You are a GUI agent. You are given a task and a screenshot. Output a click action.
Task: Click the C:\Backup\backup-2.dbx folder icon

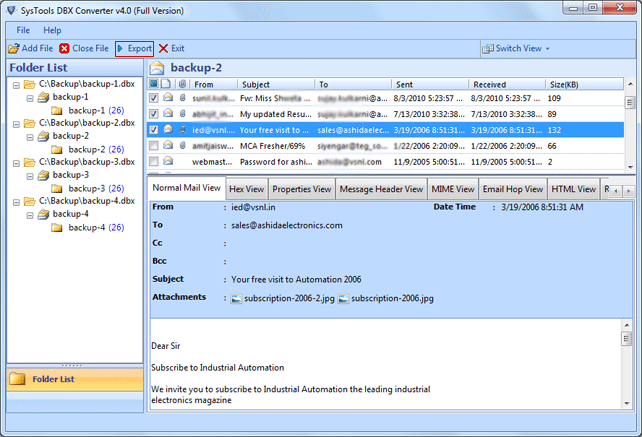tap(29, 123)
